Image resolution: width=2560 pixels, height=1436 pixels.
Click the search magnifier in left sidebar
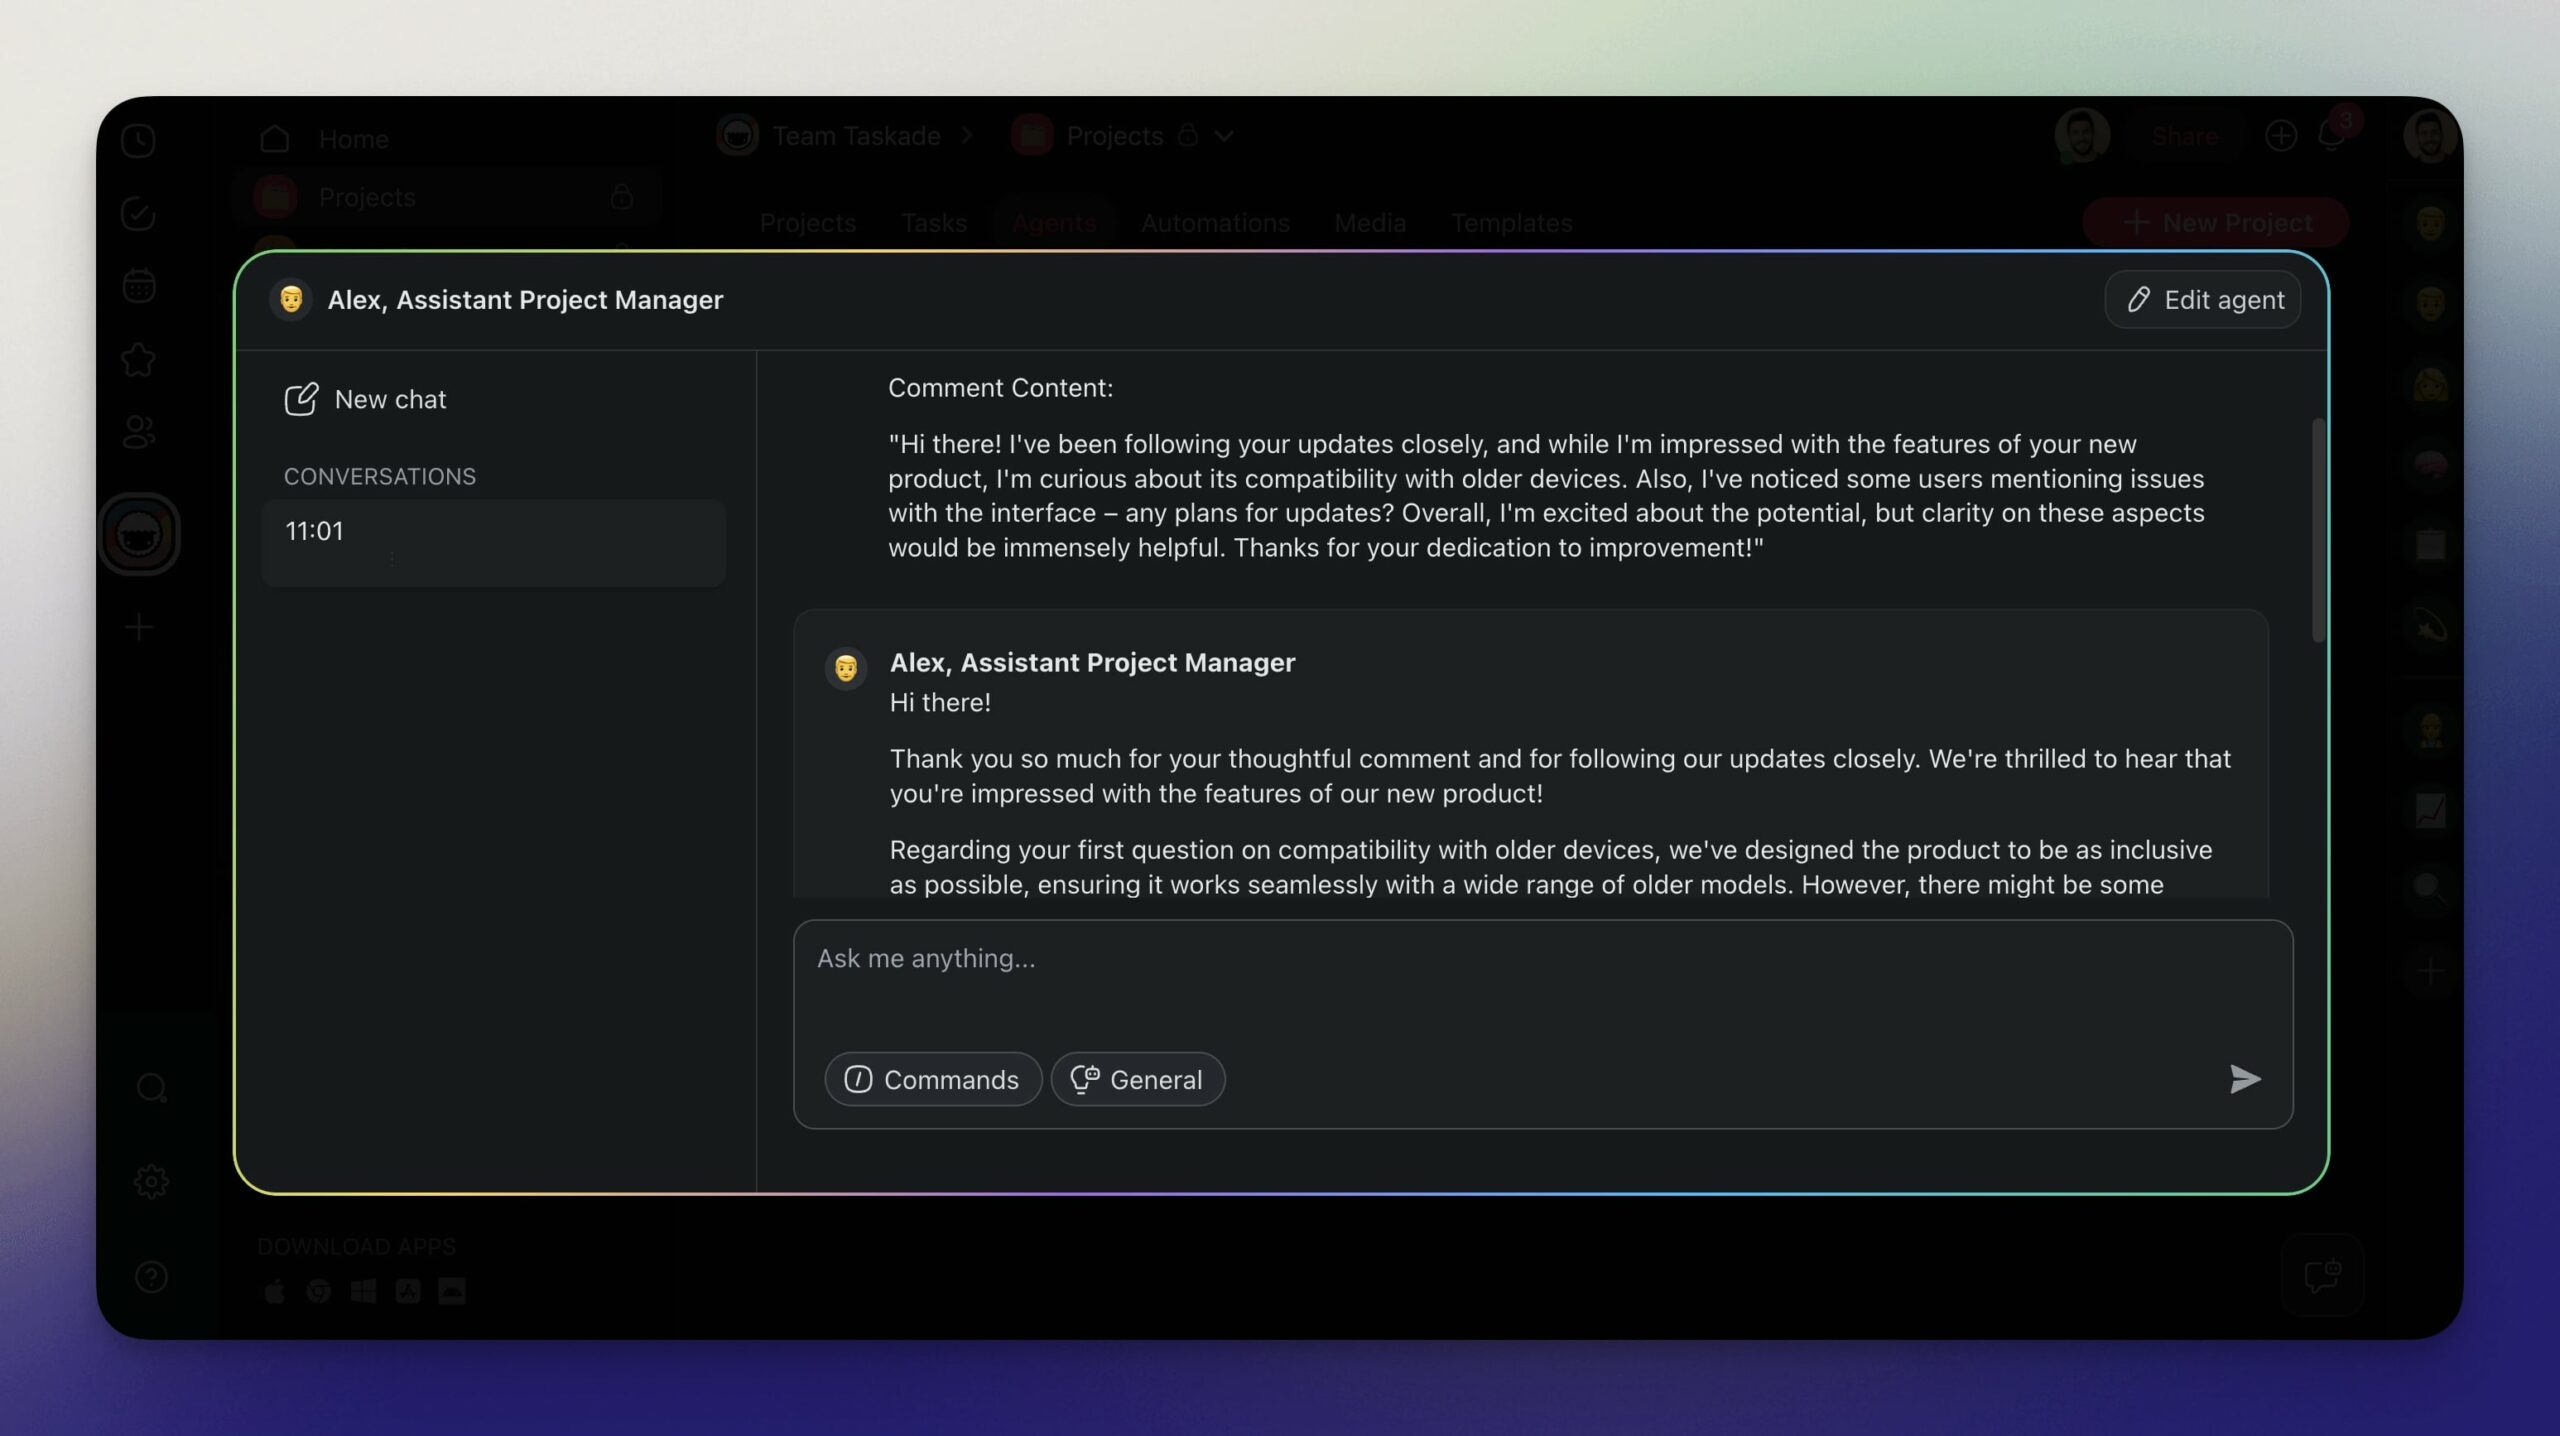tap(151, 1087)
